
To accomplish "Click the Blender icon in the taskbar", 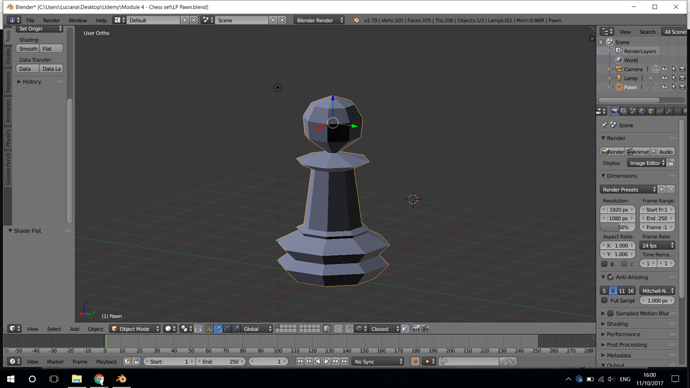I will 121,379.
